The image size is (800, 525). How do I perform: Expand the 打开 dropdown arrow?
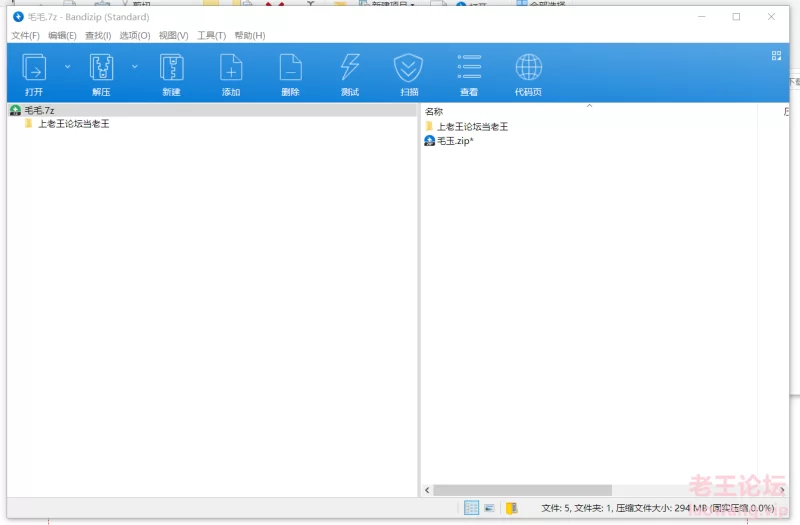67,66
